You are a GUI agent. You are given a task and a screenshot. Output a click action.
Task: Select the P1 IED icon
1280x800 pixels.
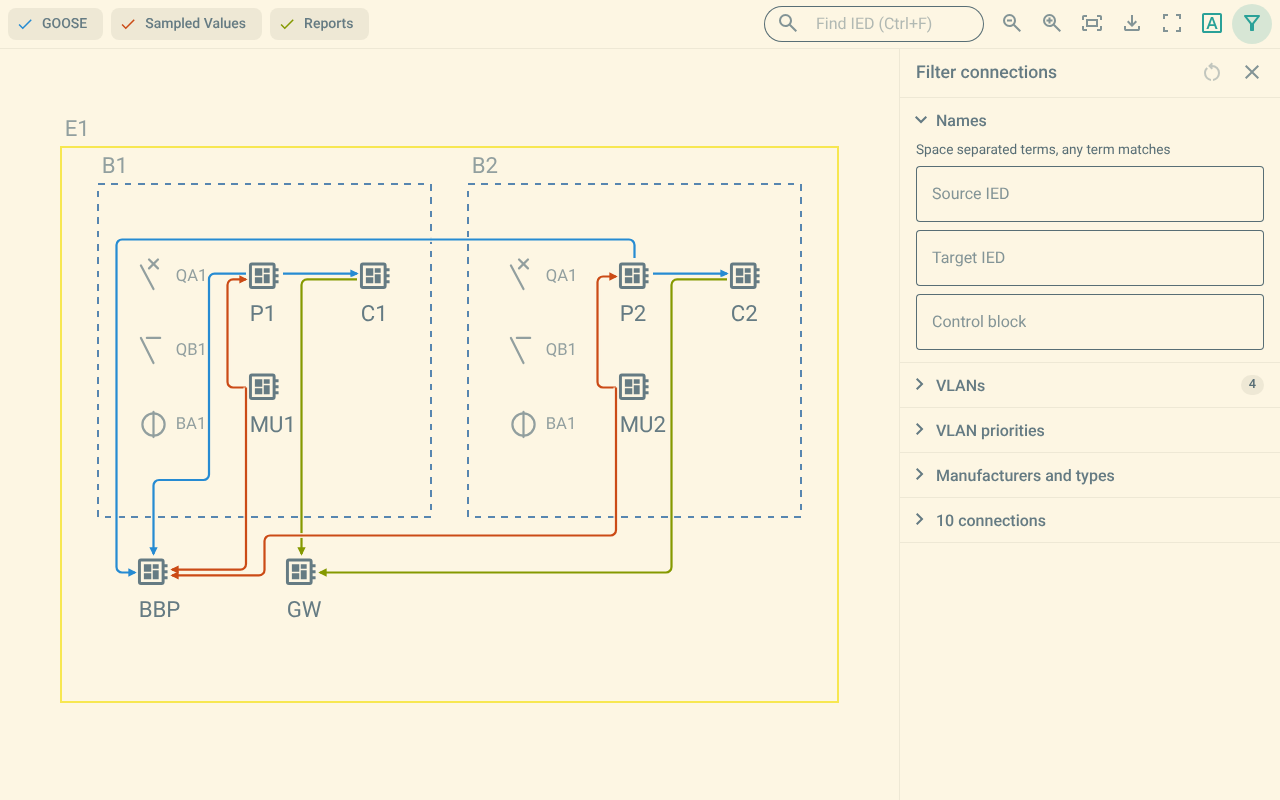pyautogui.click(x=263, y=275)
